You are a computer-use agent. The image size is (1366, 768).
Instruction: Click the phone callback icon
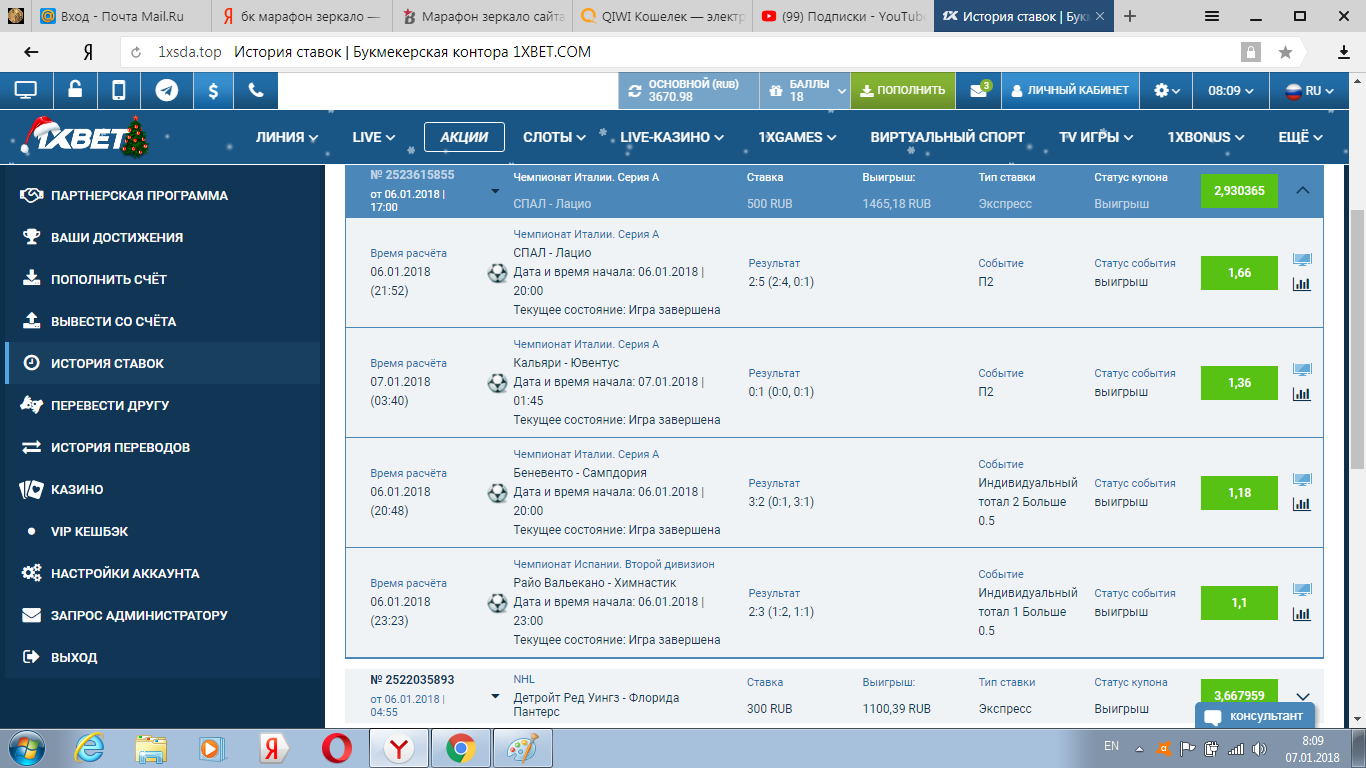256,90
